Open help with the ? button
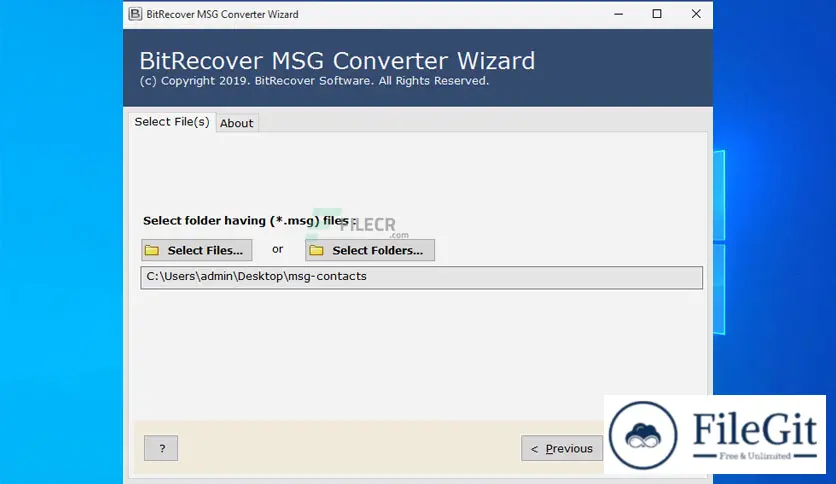The width and height of the screenshot is (836, 484). click(x=161, y=448)
